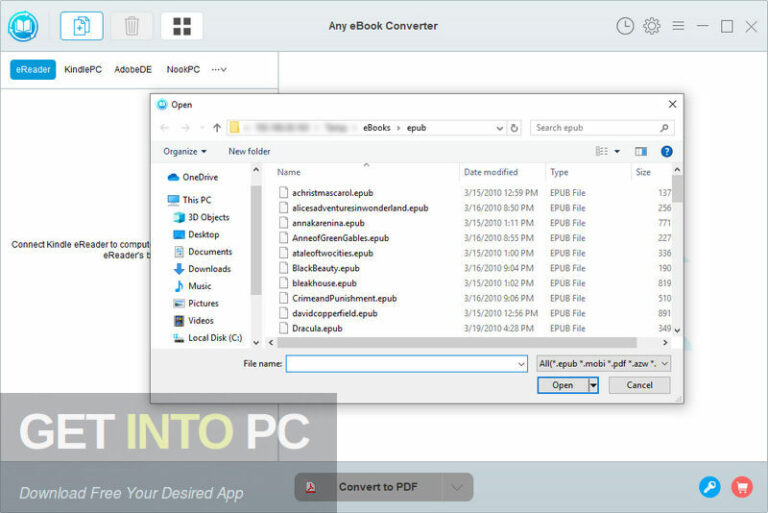This screenshot has height=513, width=768.
Task: Select the eReader tab
Action: (33, 70)
